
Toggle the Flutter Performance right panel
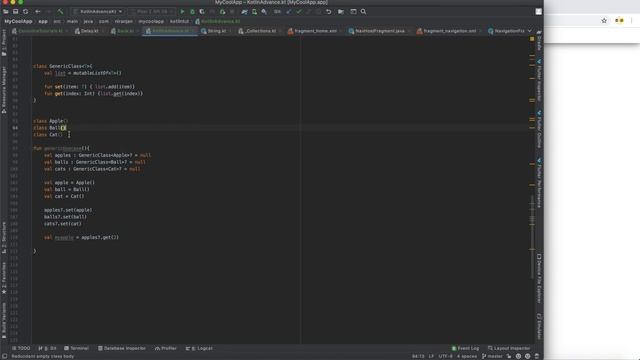[x=539, y=183]
